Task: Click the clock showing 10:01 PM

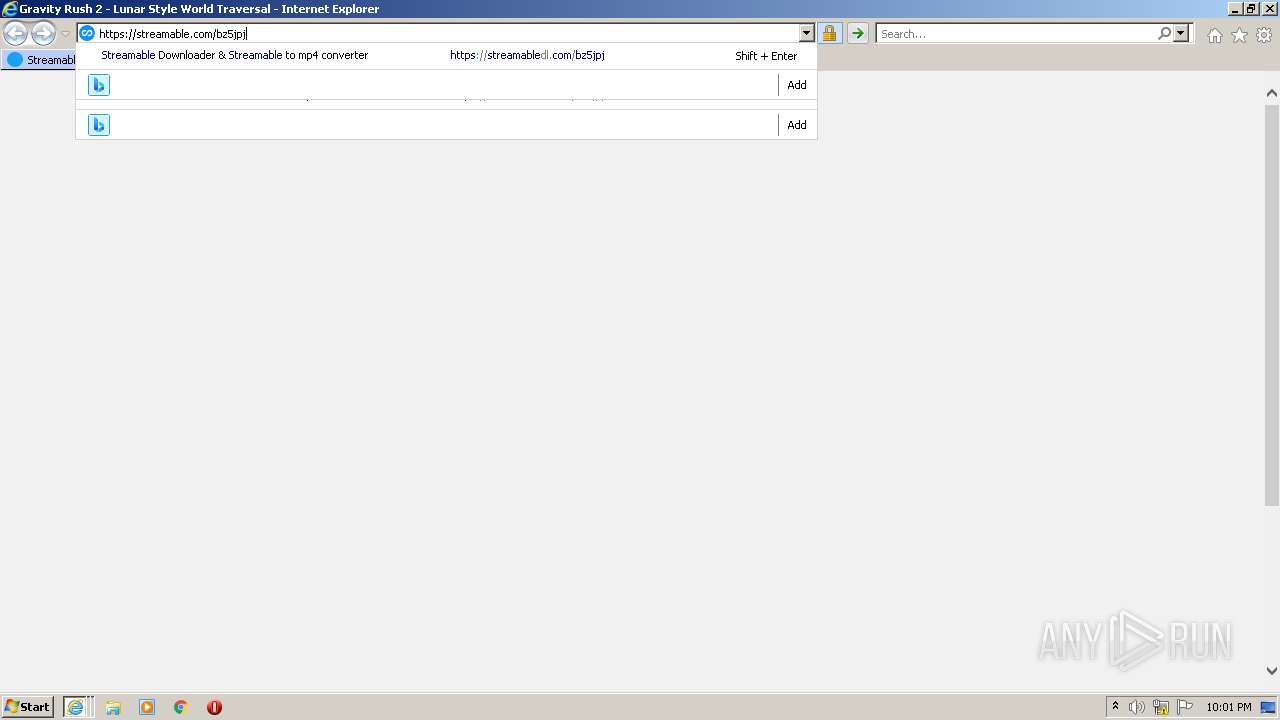Action: (x=1229, y=707)
